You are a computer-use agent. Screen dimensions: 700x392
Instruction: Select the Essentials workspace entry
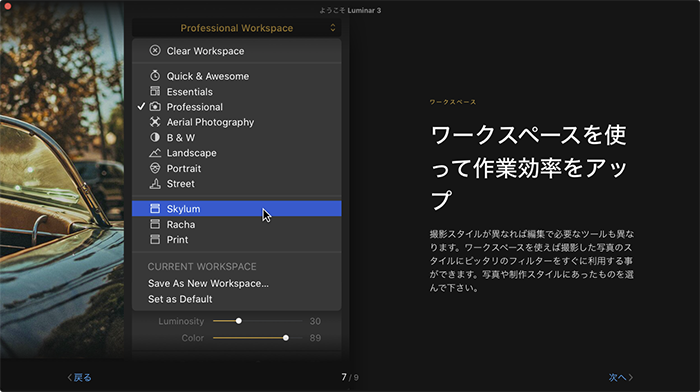(237, 92)
